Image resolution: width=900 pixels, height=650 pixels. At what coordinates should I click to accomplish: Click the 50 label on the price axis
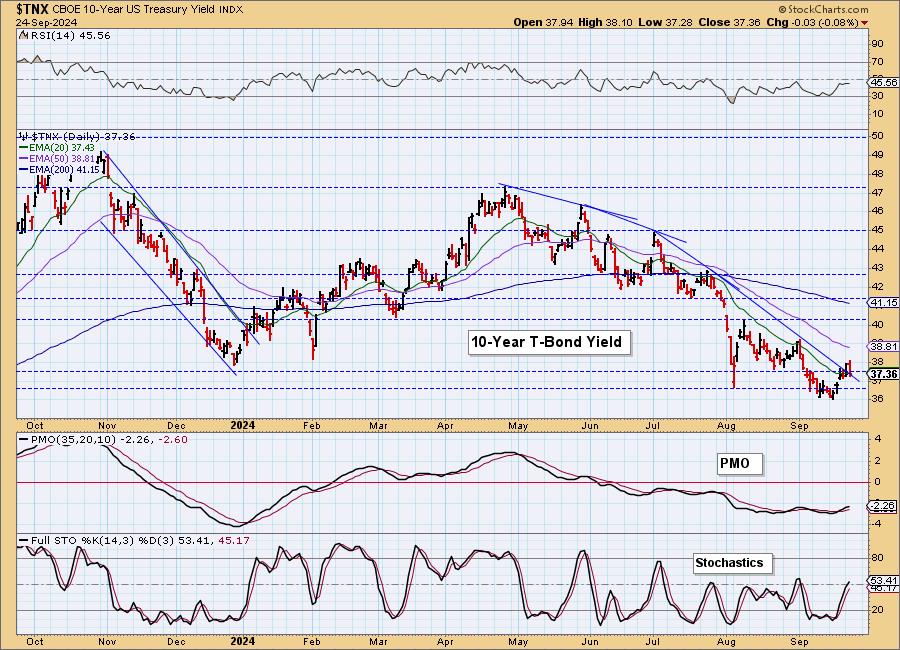(x=877, y=136)
